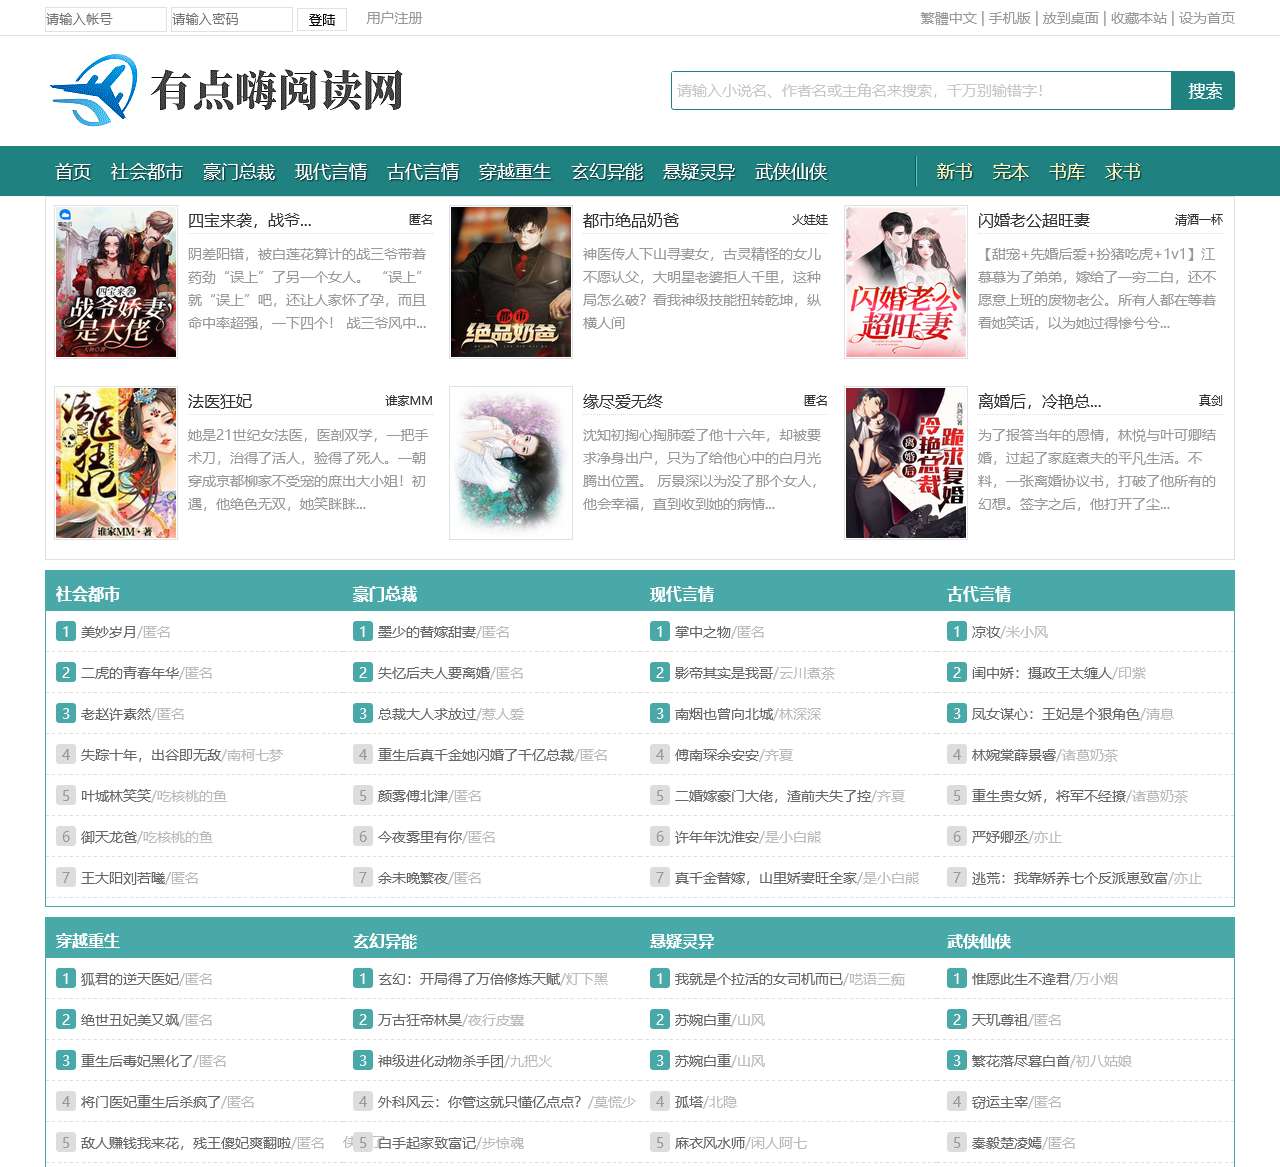Open 古代言情 in the navigation bar
This screenshot has height=1167, width=1280.
[423, 172]
